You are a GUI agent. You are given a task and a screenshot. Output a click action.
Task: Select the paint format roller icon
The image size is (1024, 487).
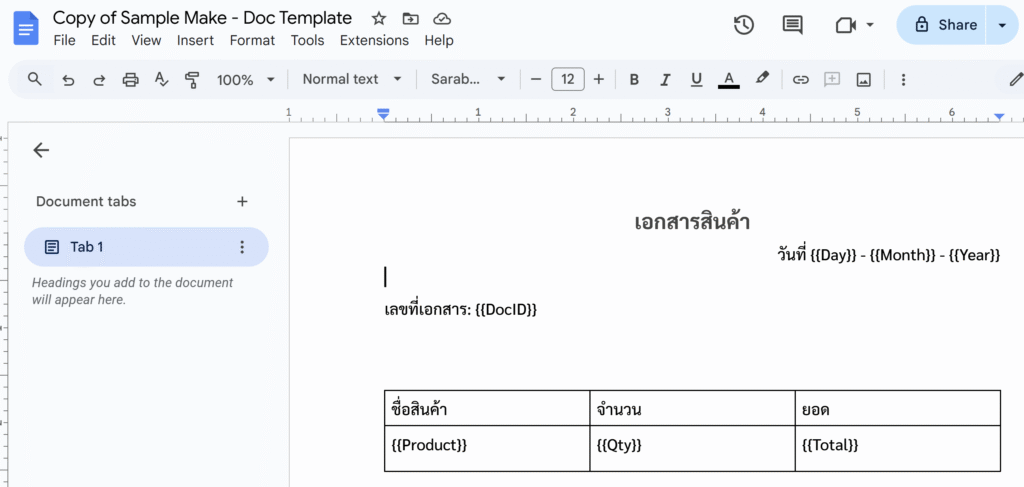[x=193, y=80]
